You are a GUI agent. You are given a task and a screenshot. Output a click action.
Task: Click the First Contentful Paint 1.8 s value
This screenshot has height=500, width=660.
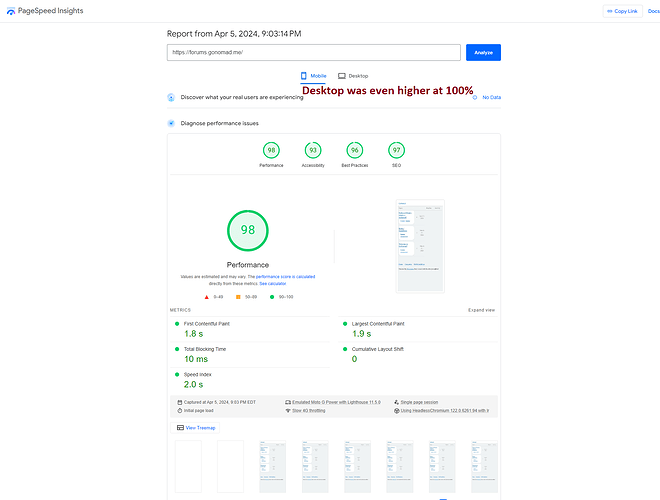tap(194, 334)
